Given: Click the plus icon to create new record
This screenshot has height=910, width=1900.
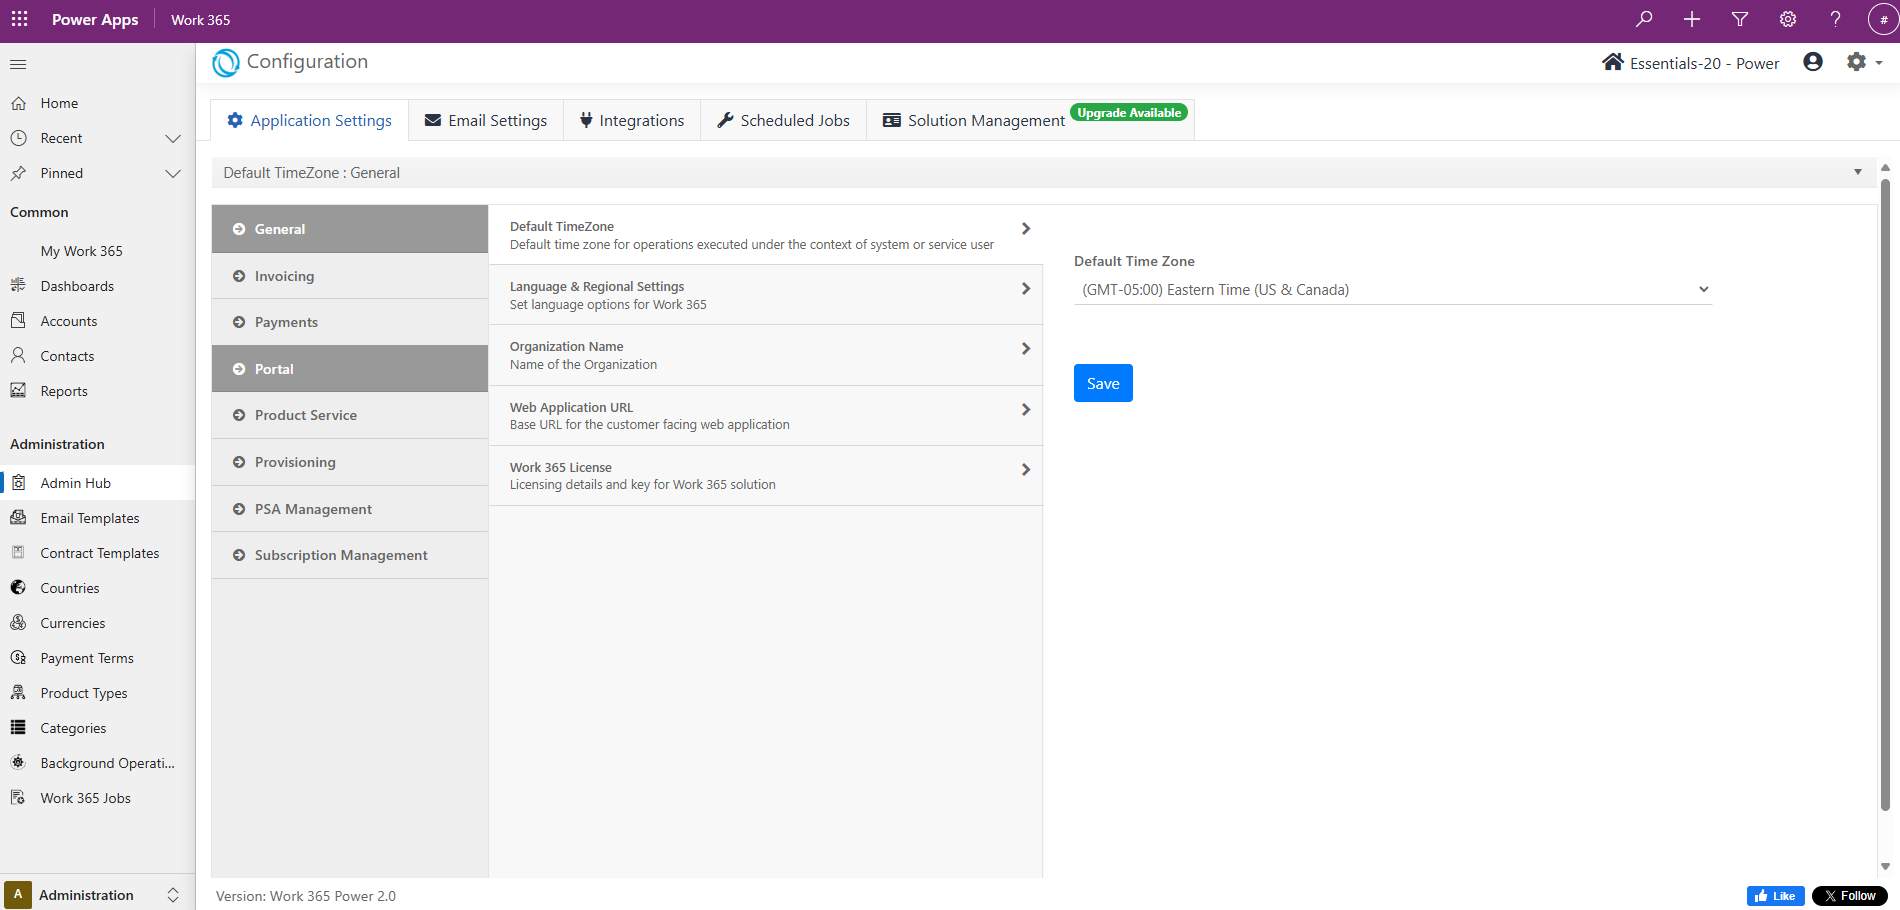Looking at the screenshot, I should [1692, 19].
